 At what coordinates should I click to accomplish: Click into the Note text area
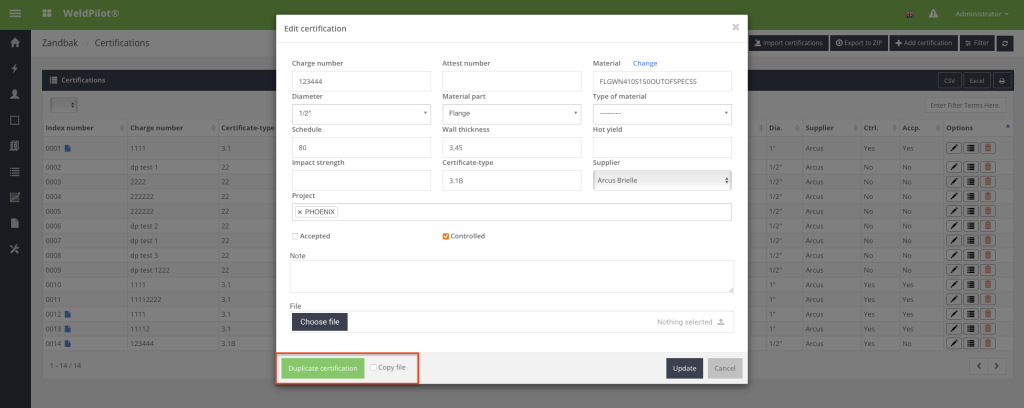point(512,276)
